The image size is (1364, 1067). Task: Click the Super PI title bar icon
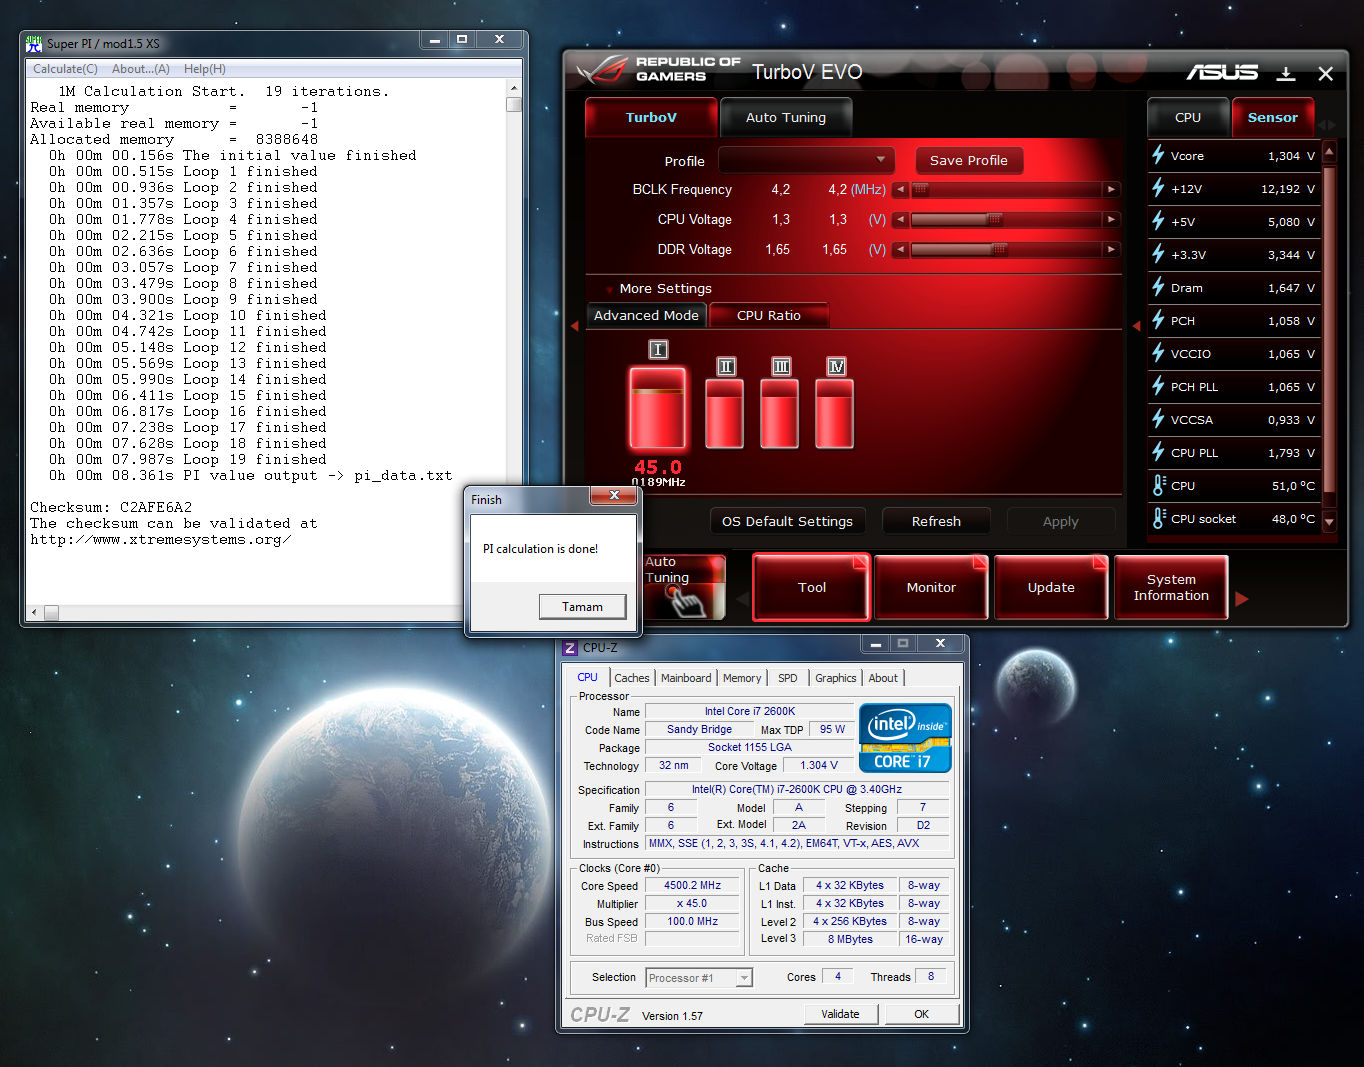point(34,43)
